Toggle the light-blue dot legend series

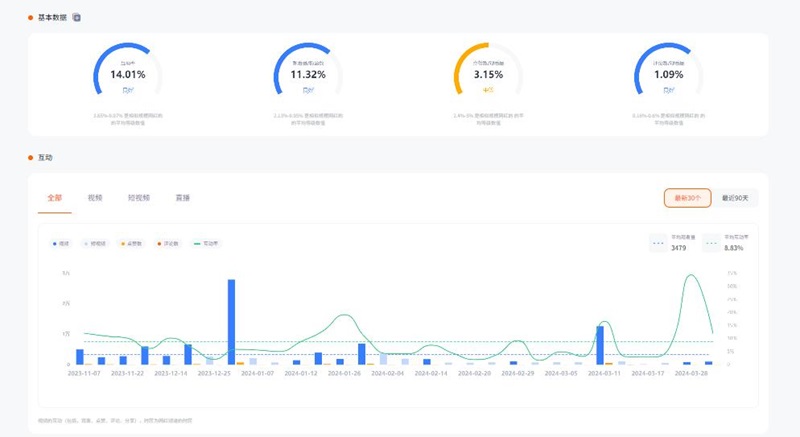click(96, 243)
